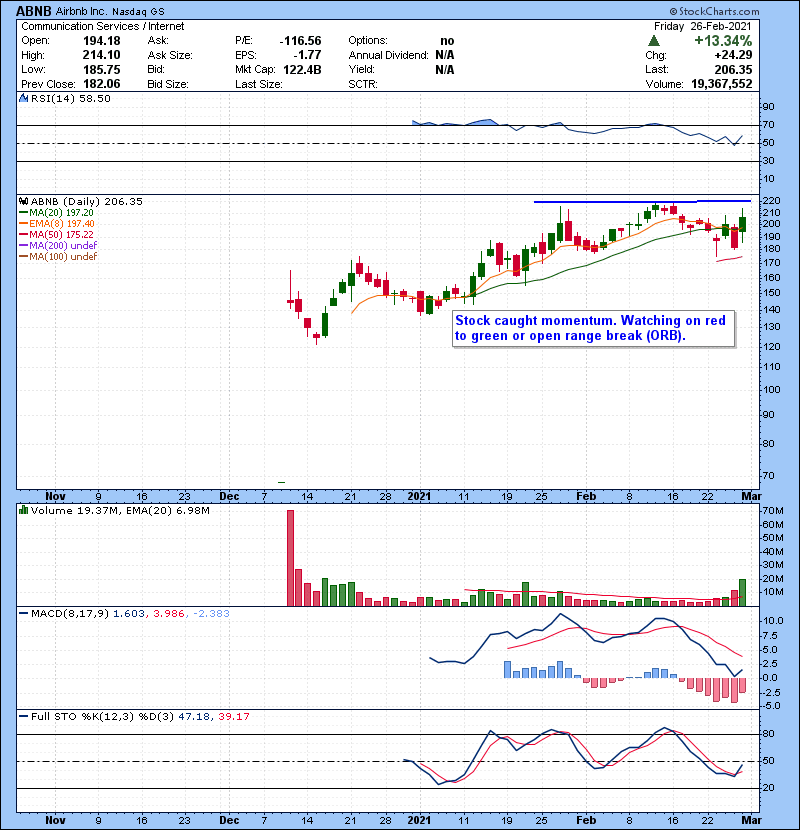Click the 2021 label on bottom date axis

pyautogui.click(x=419, y=820)
